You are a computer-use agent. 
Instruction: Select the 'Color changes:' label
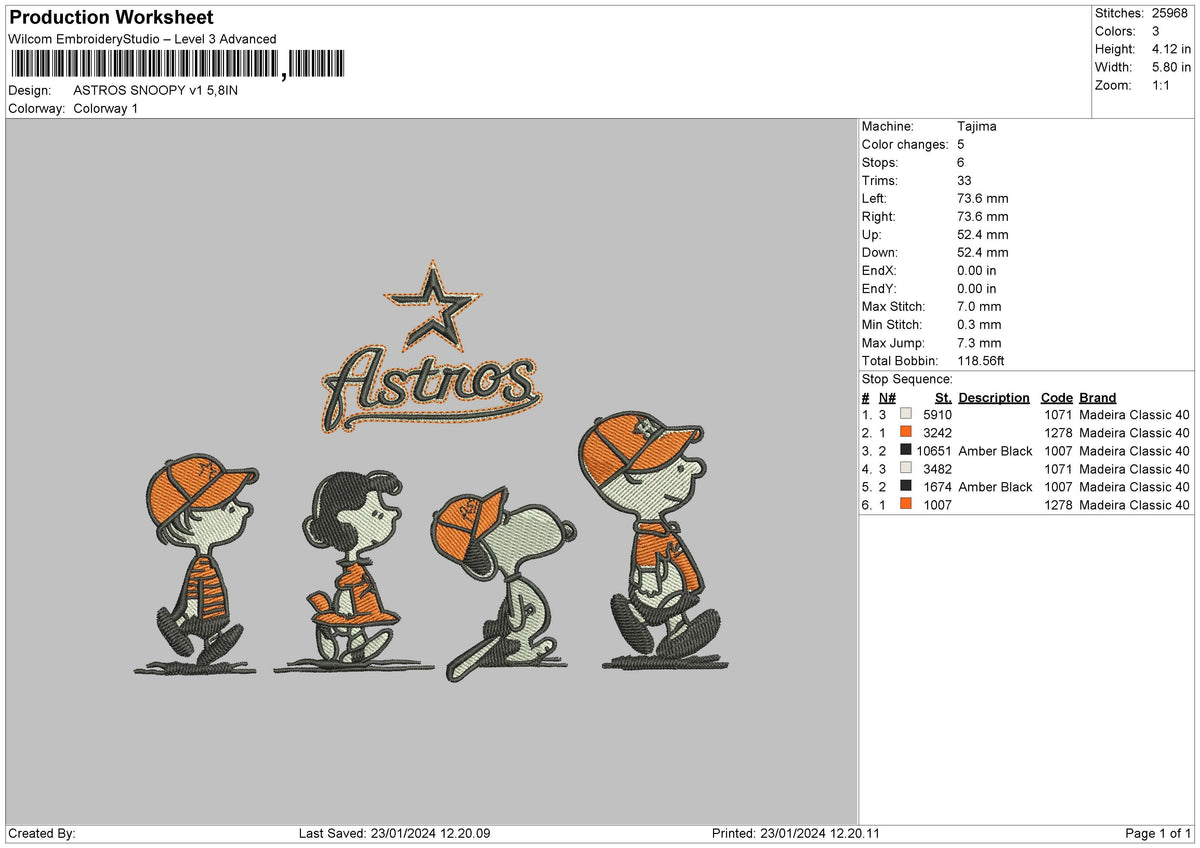click(905, 144)
